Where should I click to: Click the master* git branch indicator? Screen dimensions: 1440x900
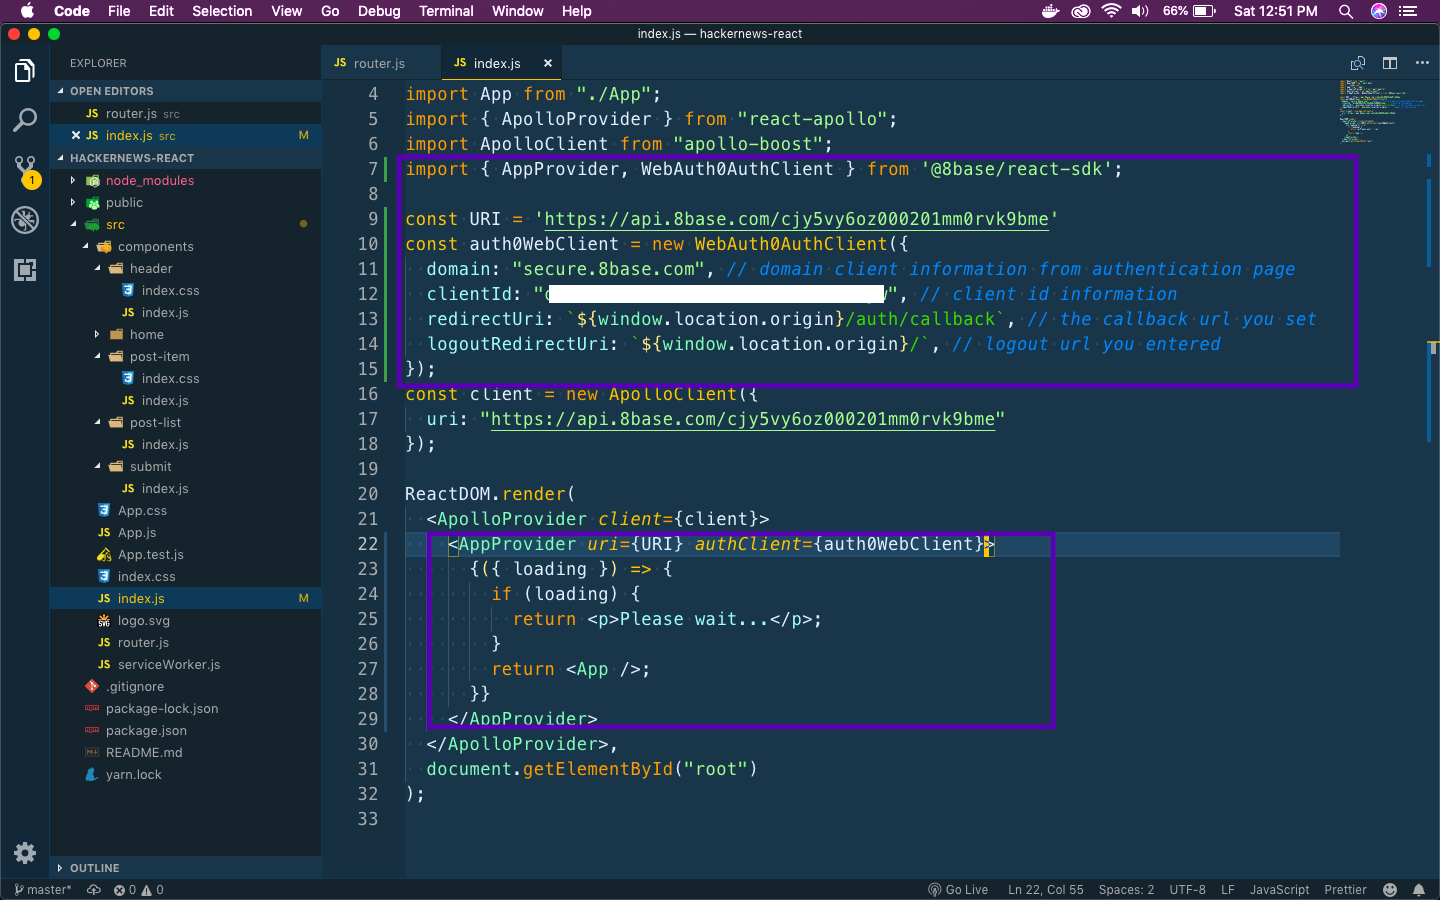tap(42, 890)
